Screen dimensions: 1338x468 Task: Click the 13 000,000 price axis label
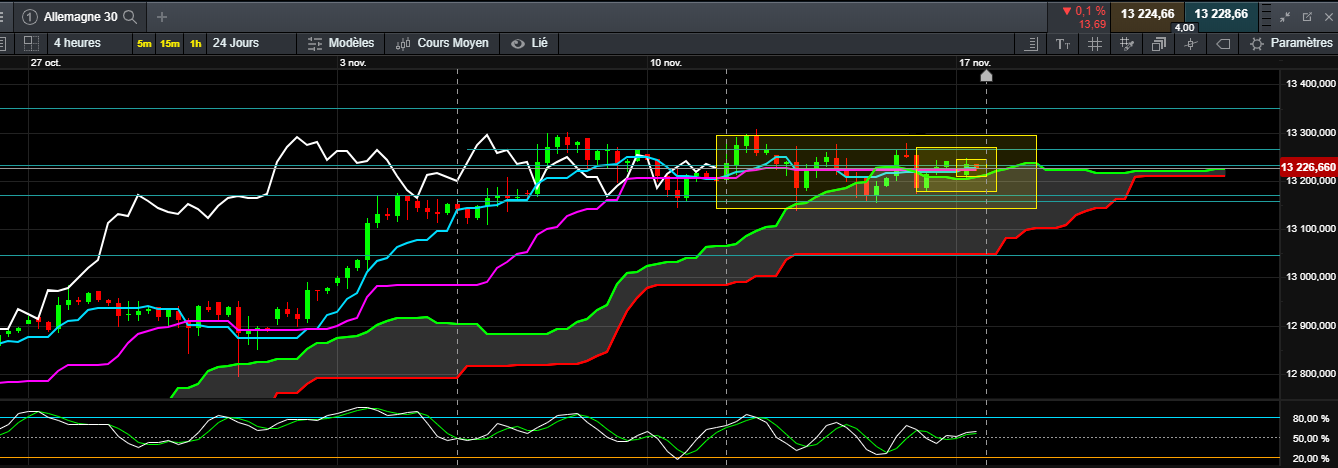[x=1309, y=277]
